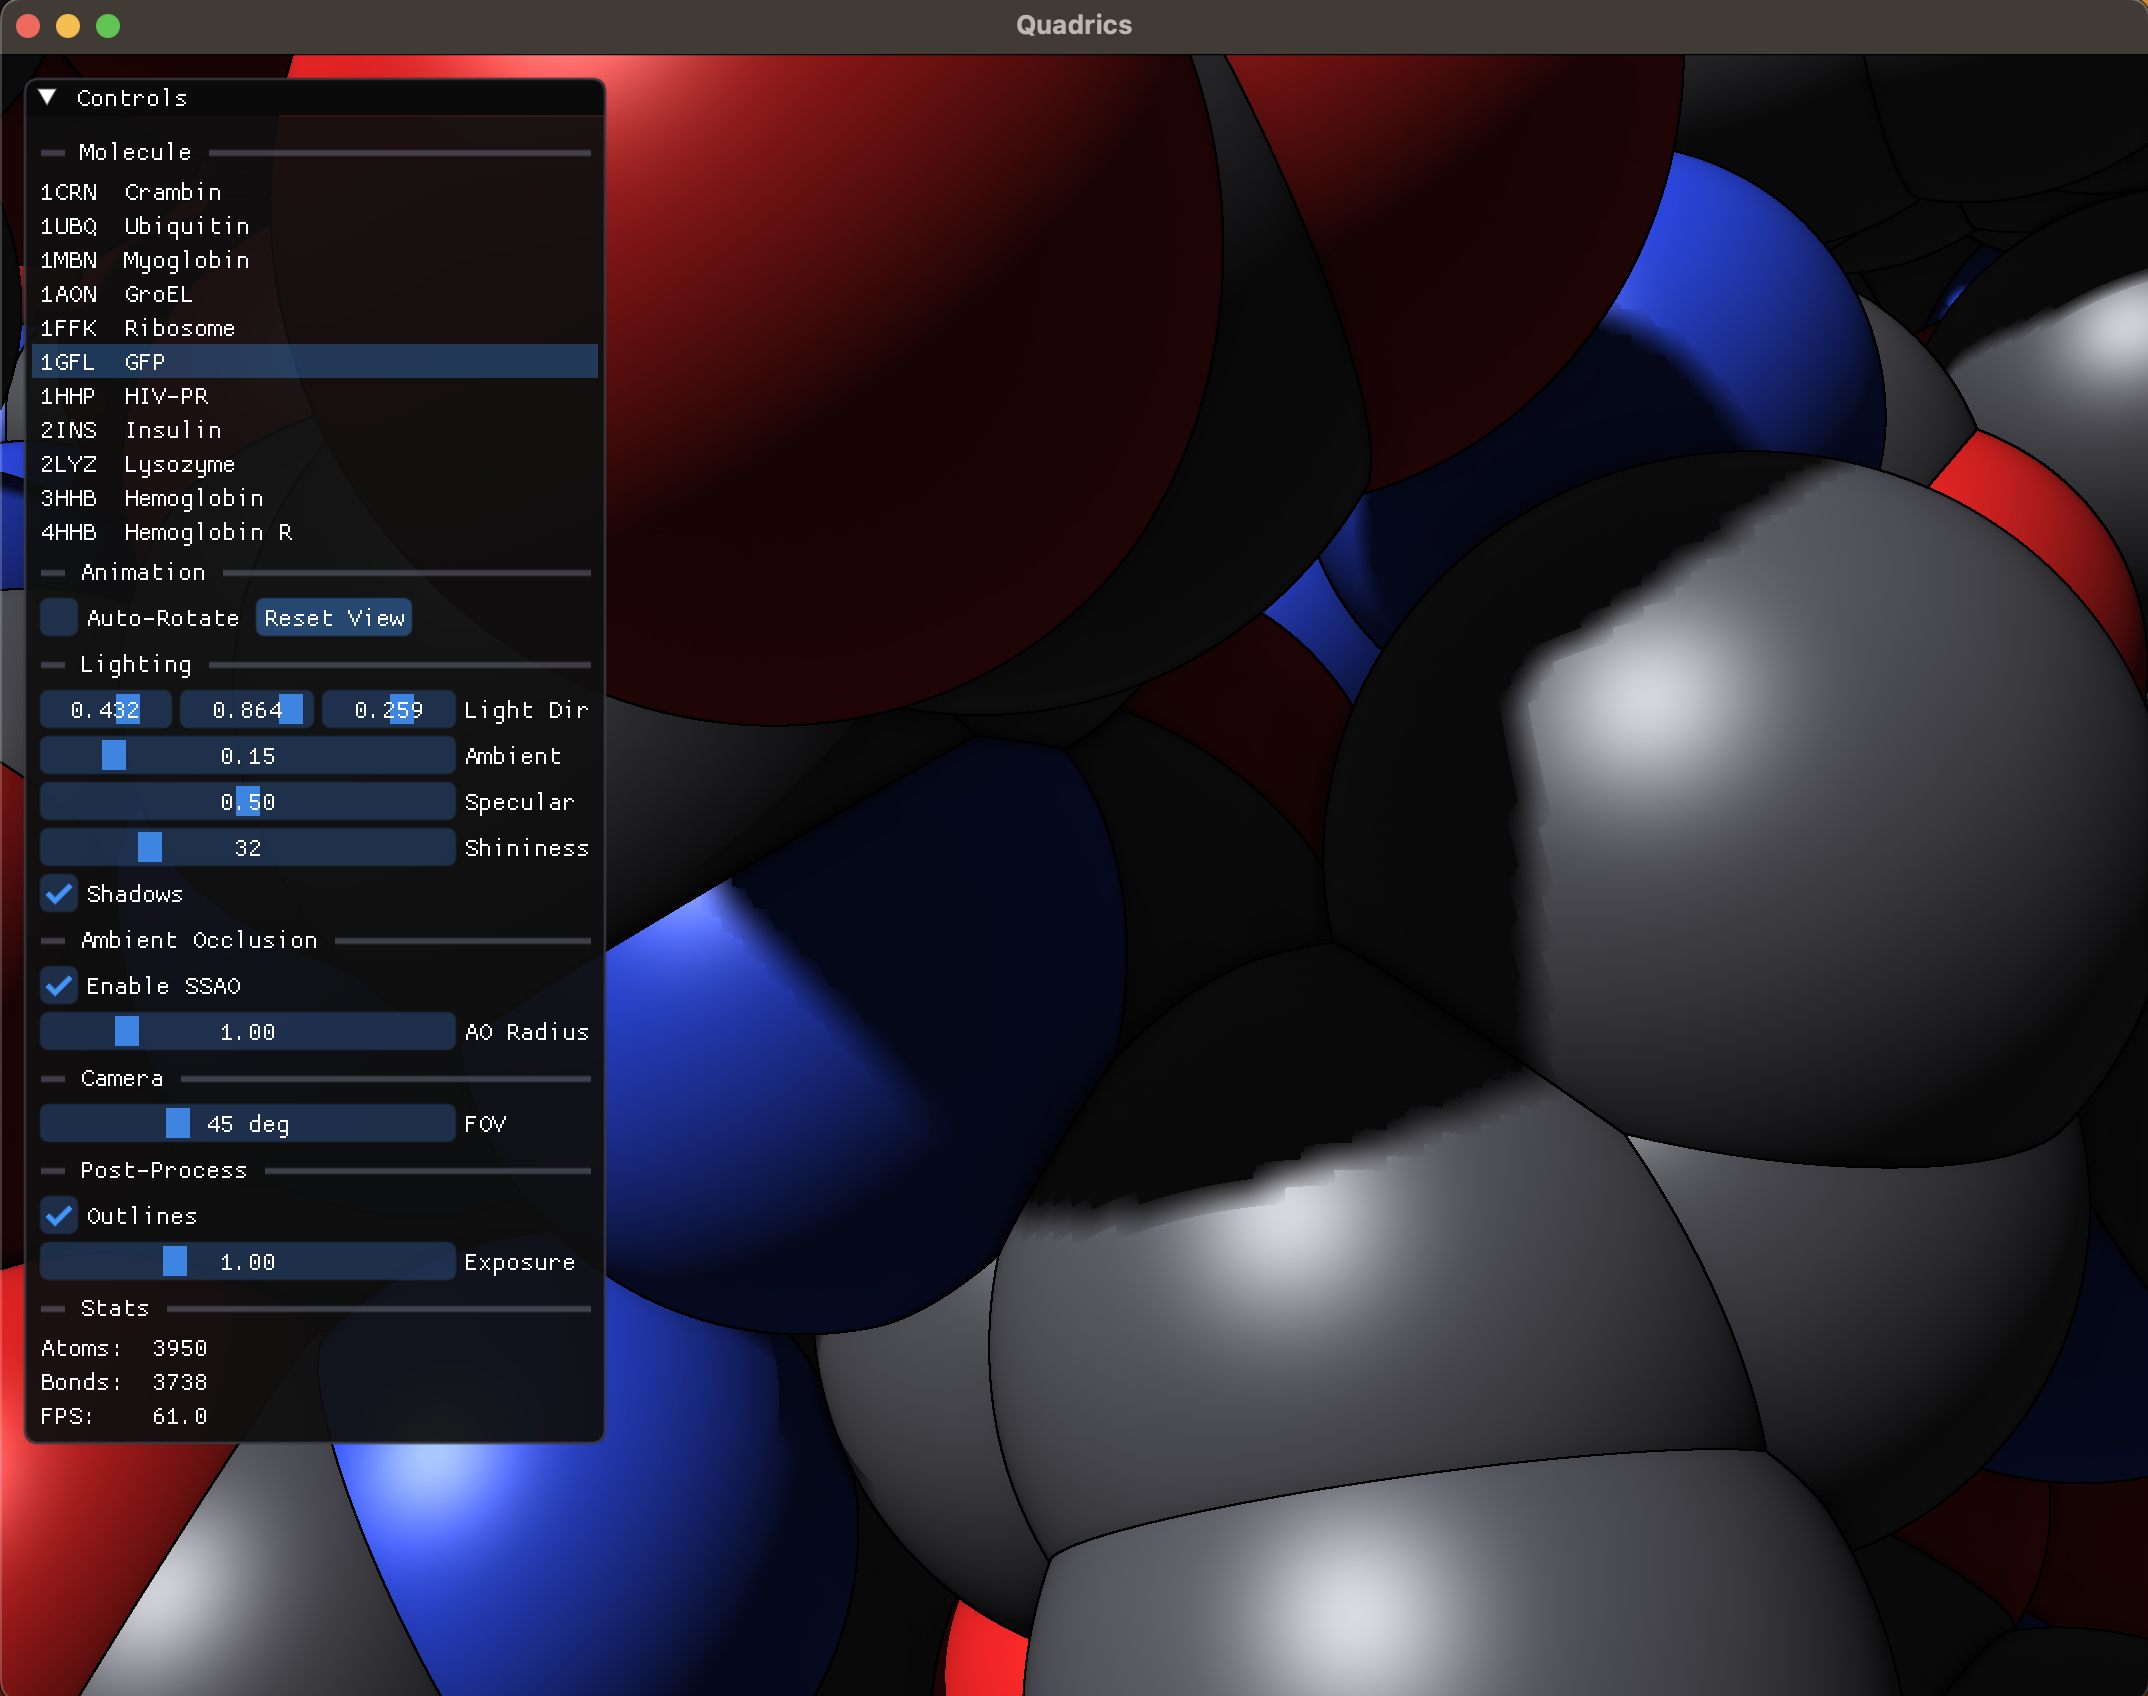The width and height of the screenshot is (2148, 1696).
Task: Click the Bonds count 3738
Action: click(180, 1382)
